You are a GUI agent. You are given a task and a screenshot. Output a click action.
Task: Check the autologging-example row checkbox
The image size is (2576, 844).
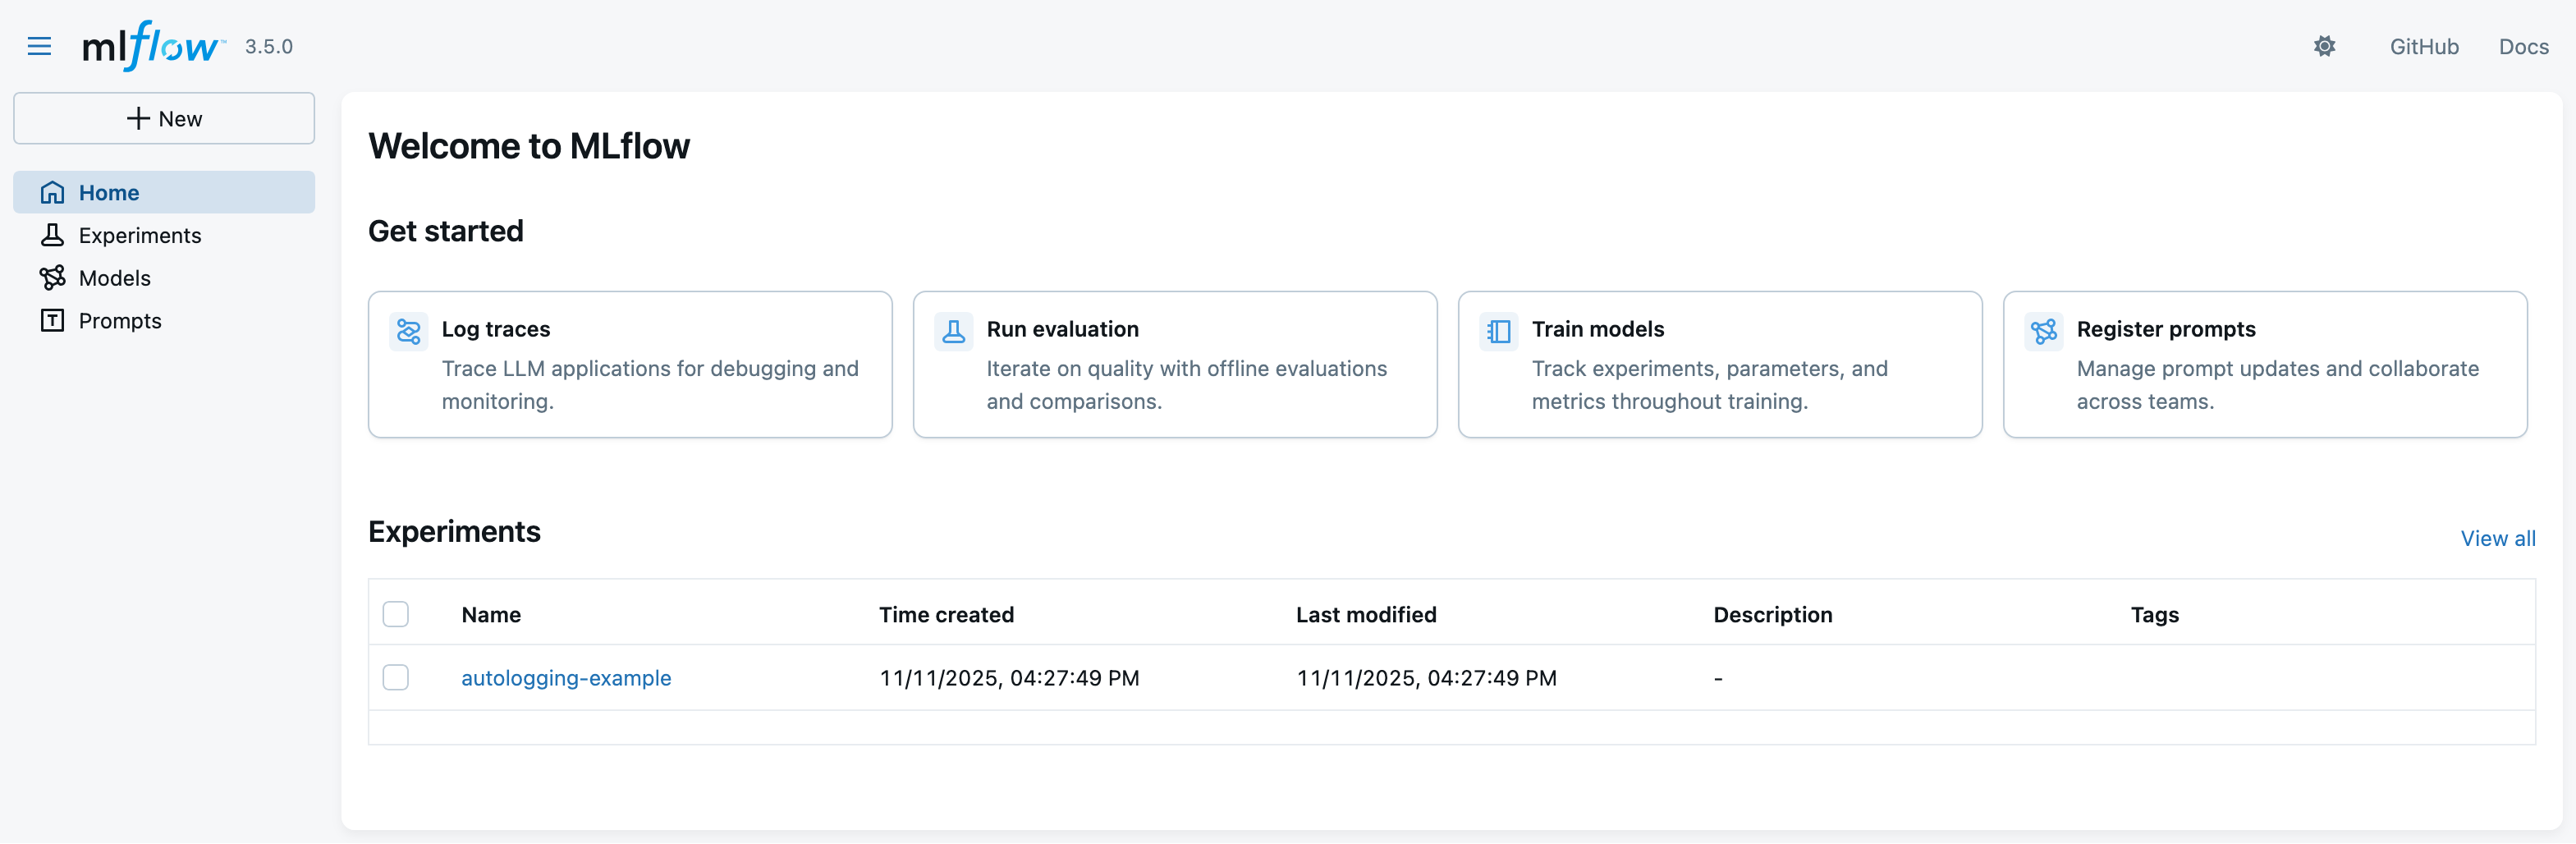click(x=396, y=677)
